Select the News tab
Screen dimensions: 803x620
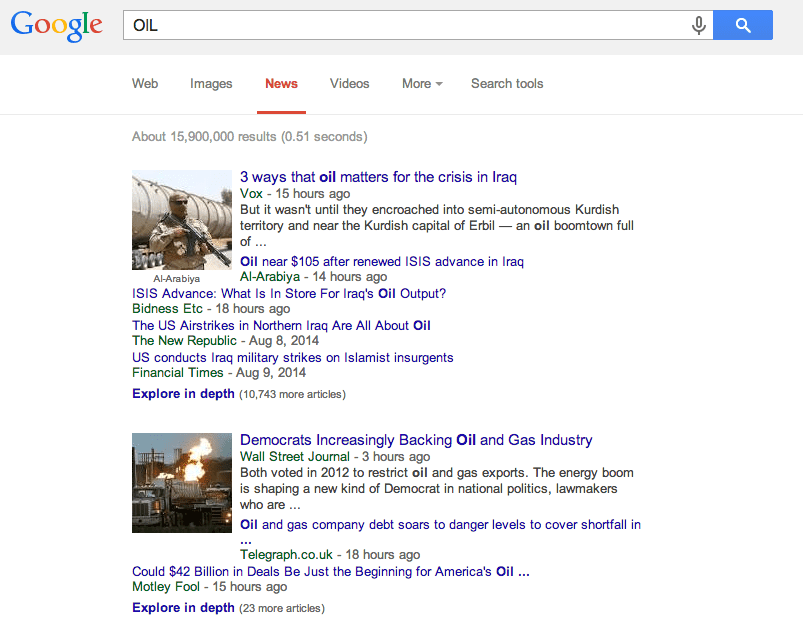coord(281,83)
